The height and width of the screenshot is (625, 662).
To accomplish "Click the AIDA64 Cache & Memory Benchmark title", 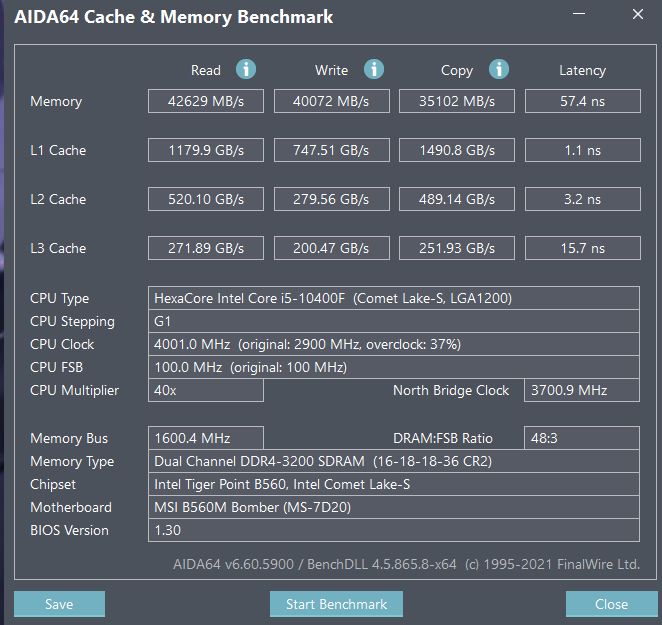I will 174,17.
